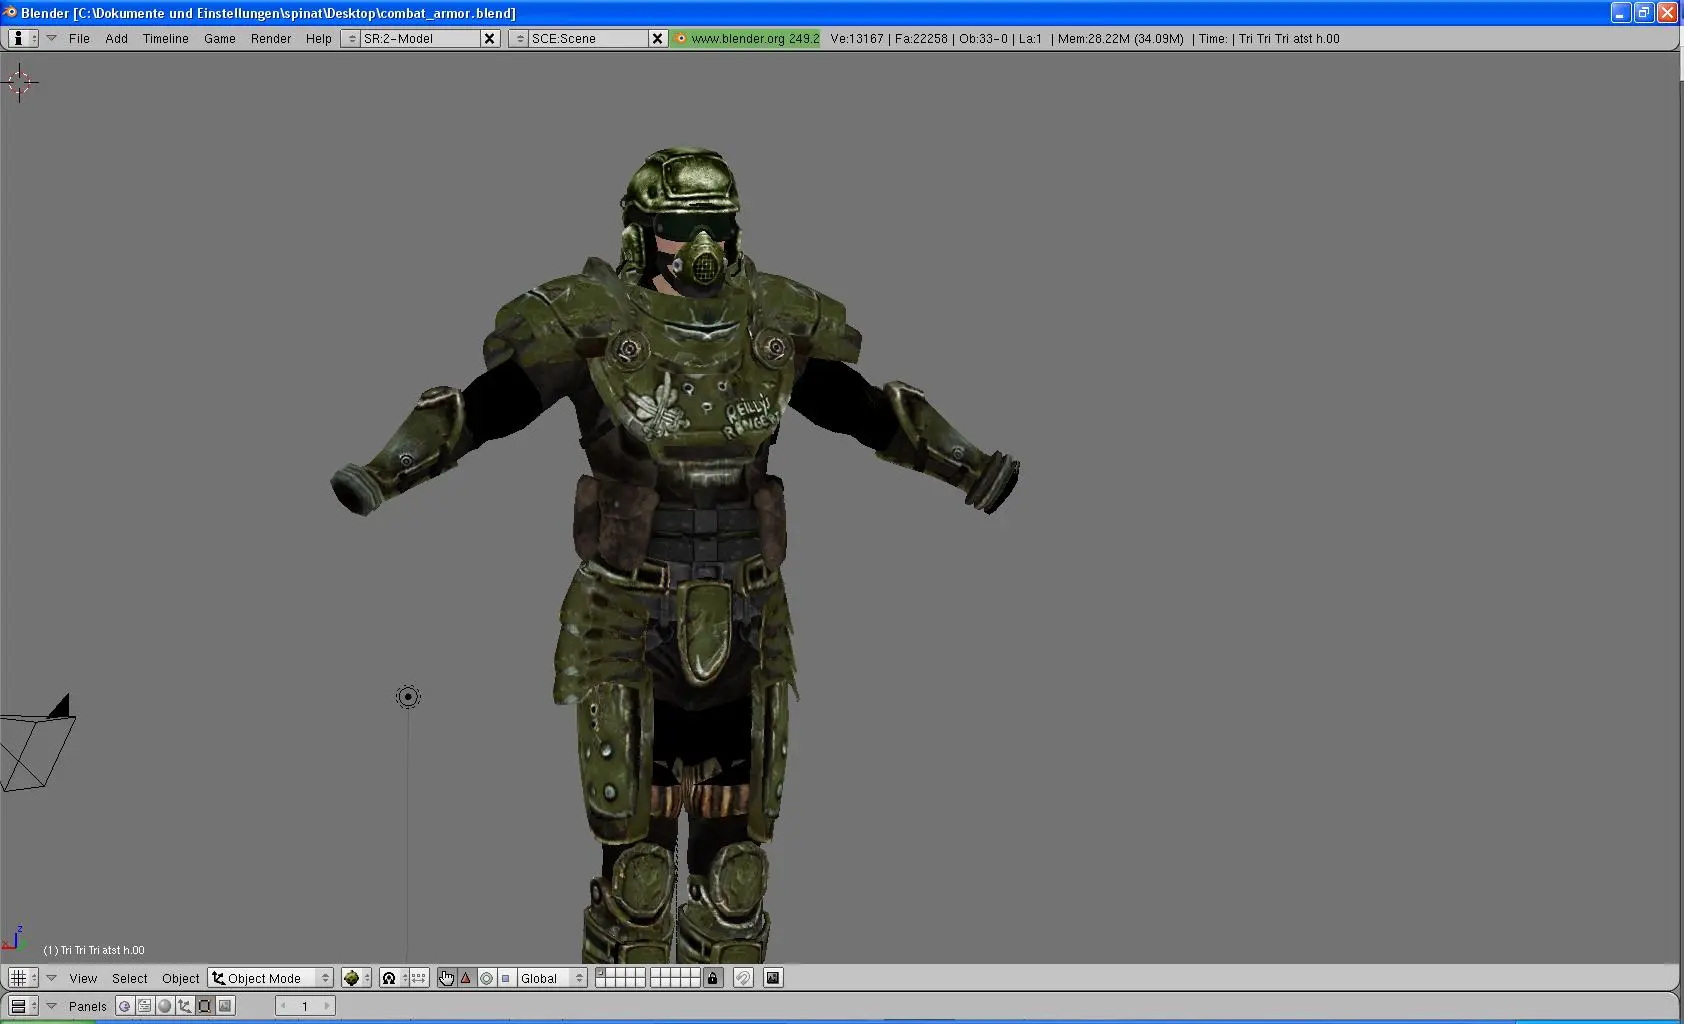Image resolution: width=1684 pixels, height=1024 pixels.
Task: Click the XYZ axis indicator in viewport corner
Action: click(x=12, y=938)
